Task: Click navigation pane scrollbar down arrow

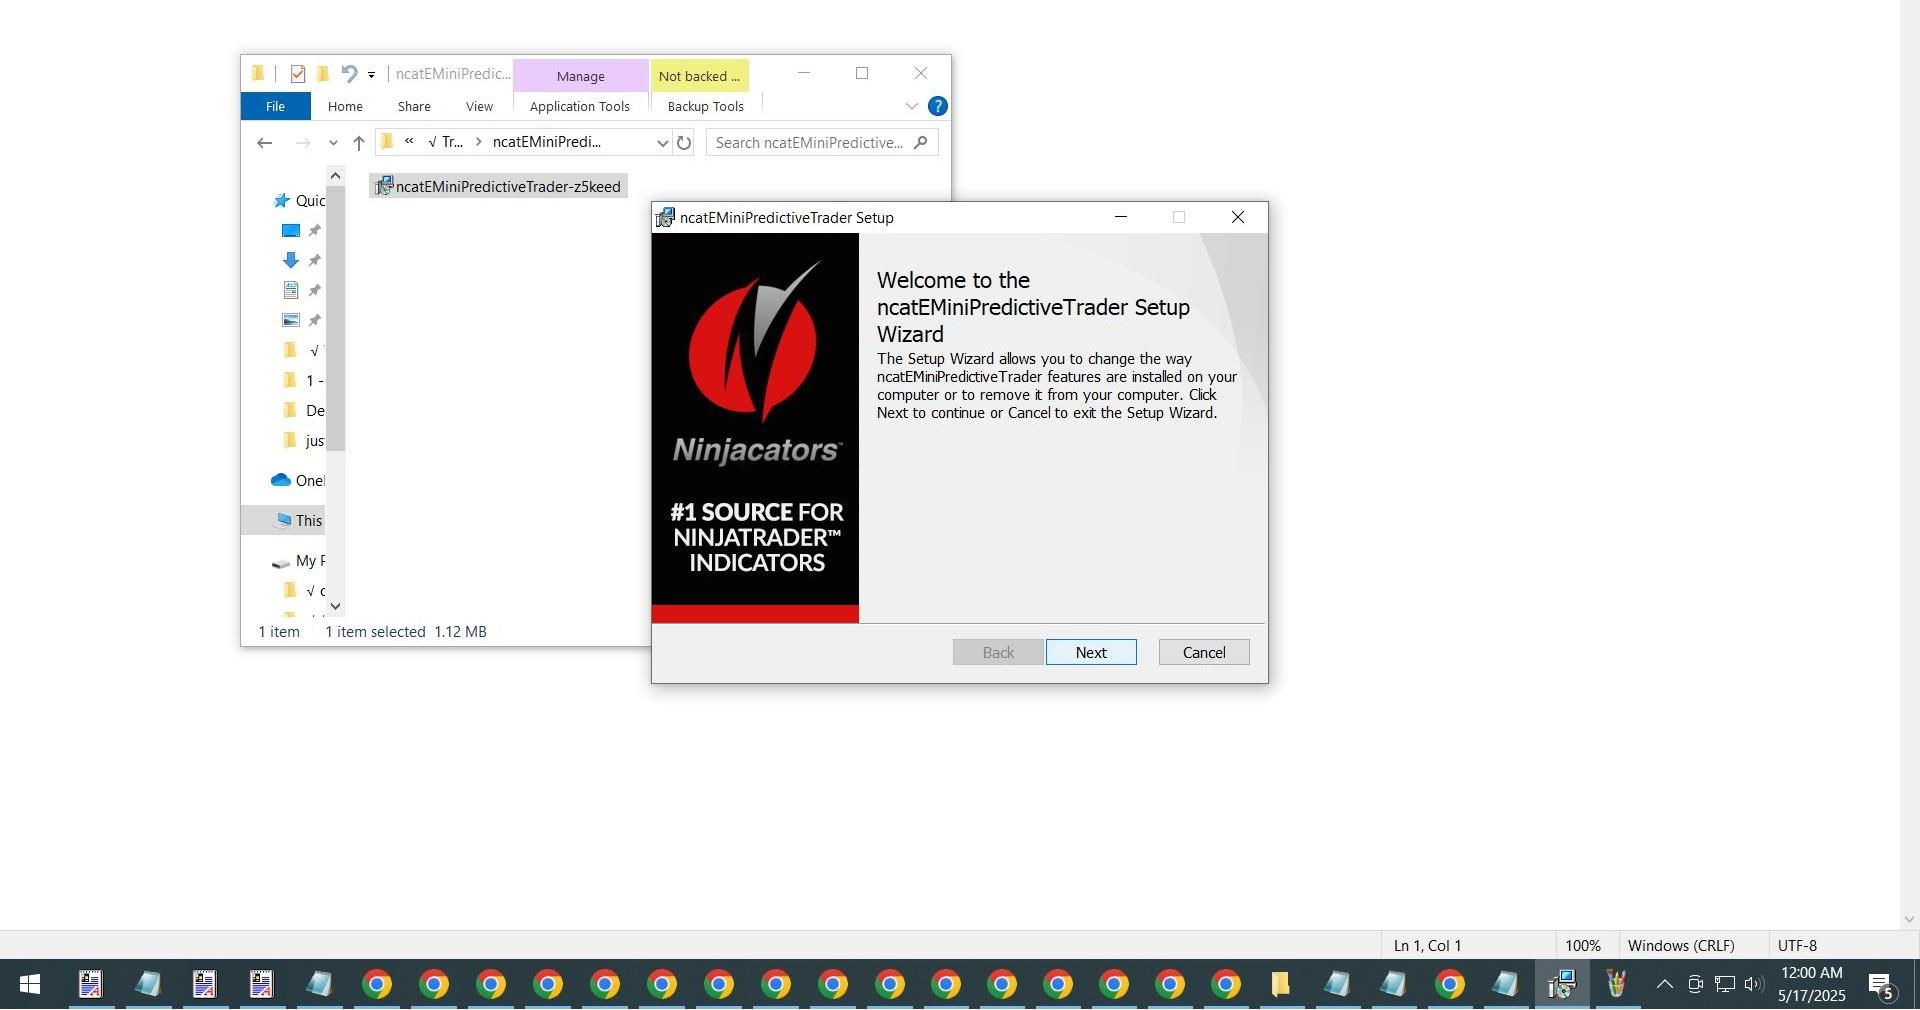Action: (x=335, y=606)
